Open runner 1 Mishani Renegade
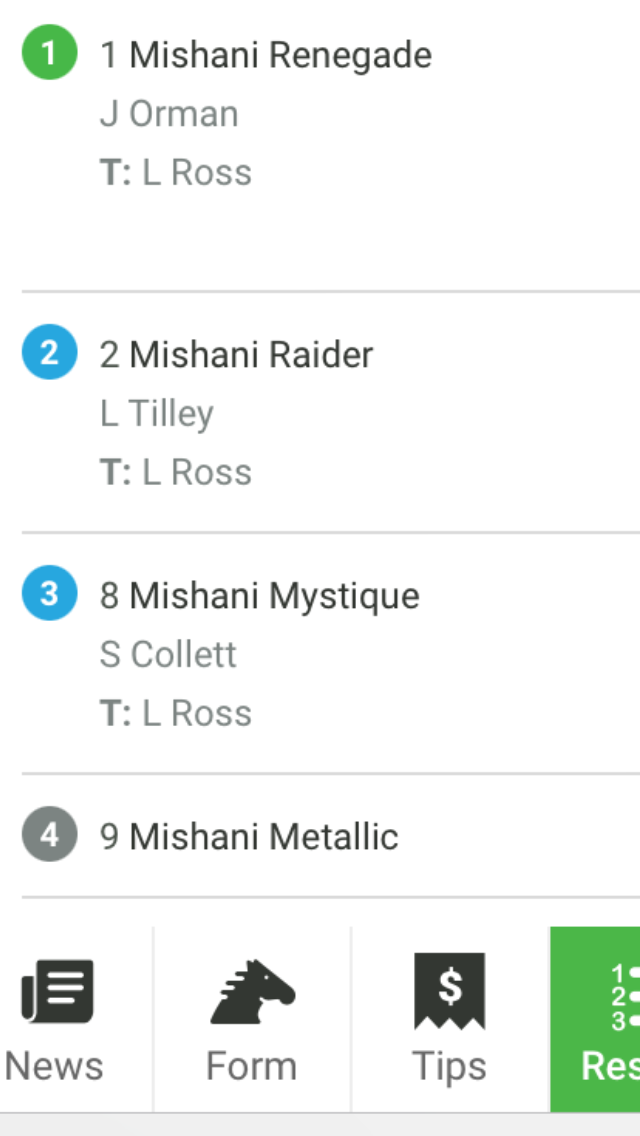The width and height of the screenshot is (640, 1136). click(x=265, y=55)
